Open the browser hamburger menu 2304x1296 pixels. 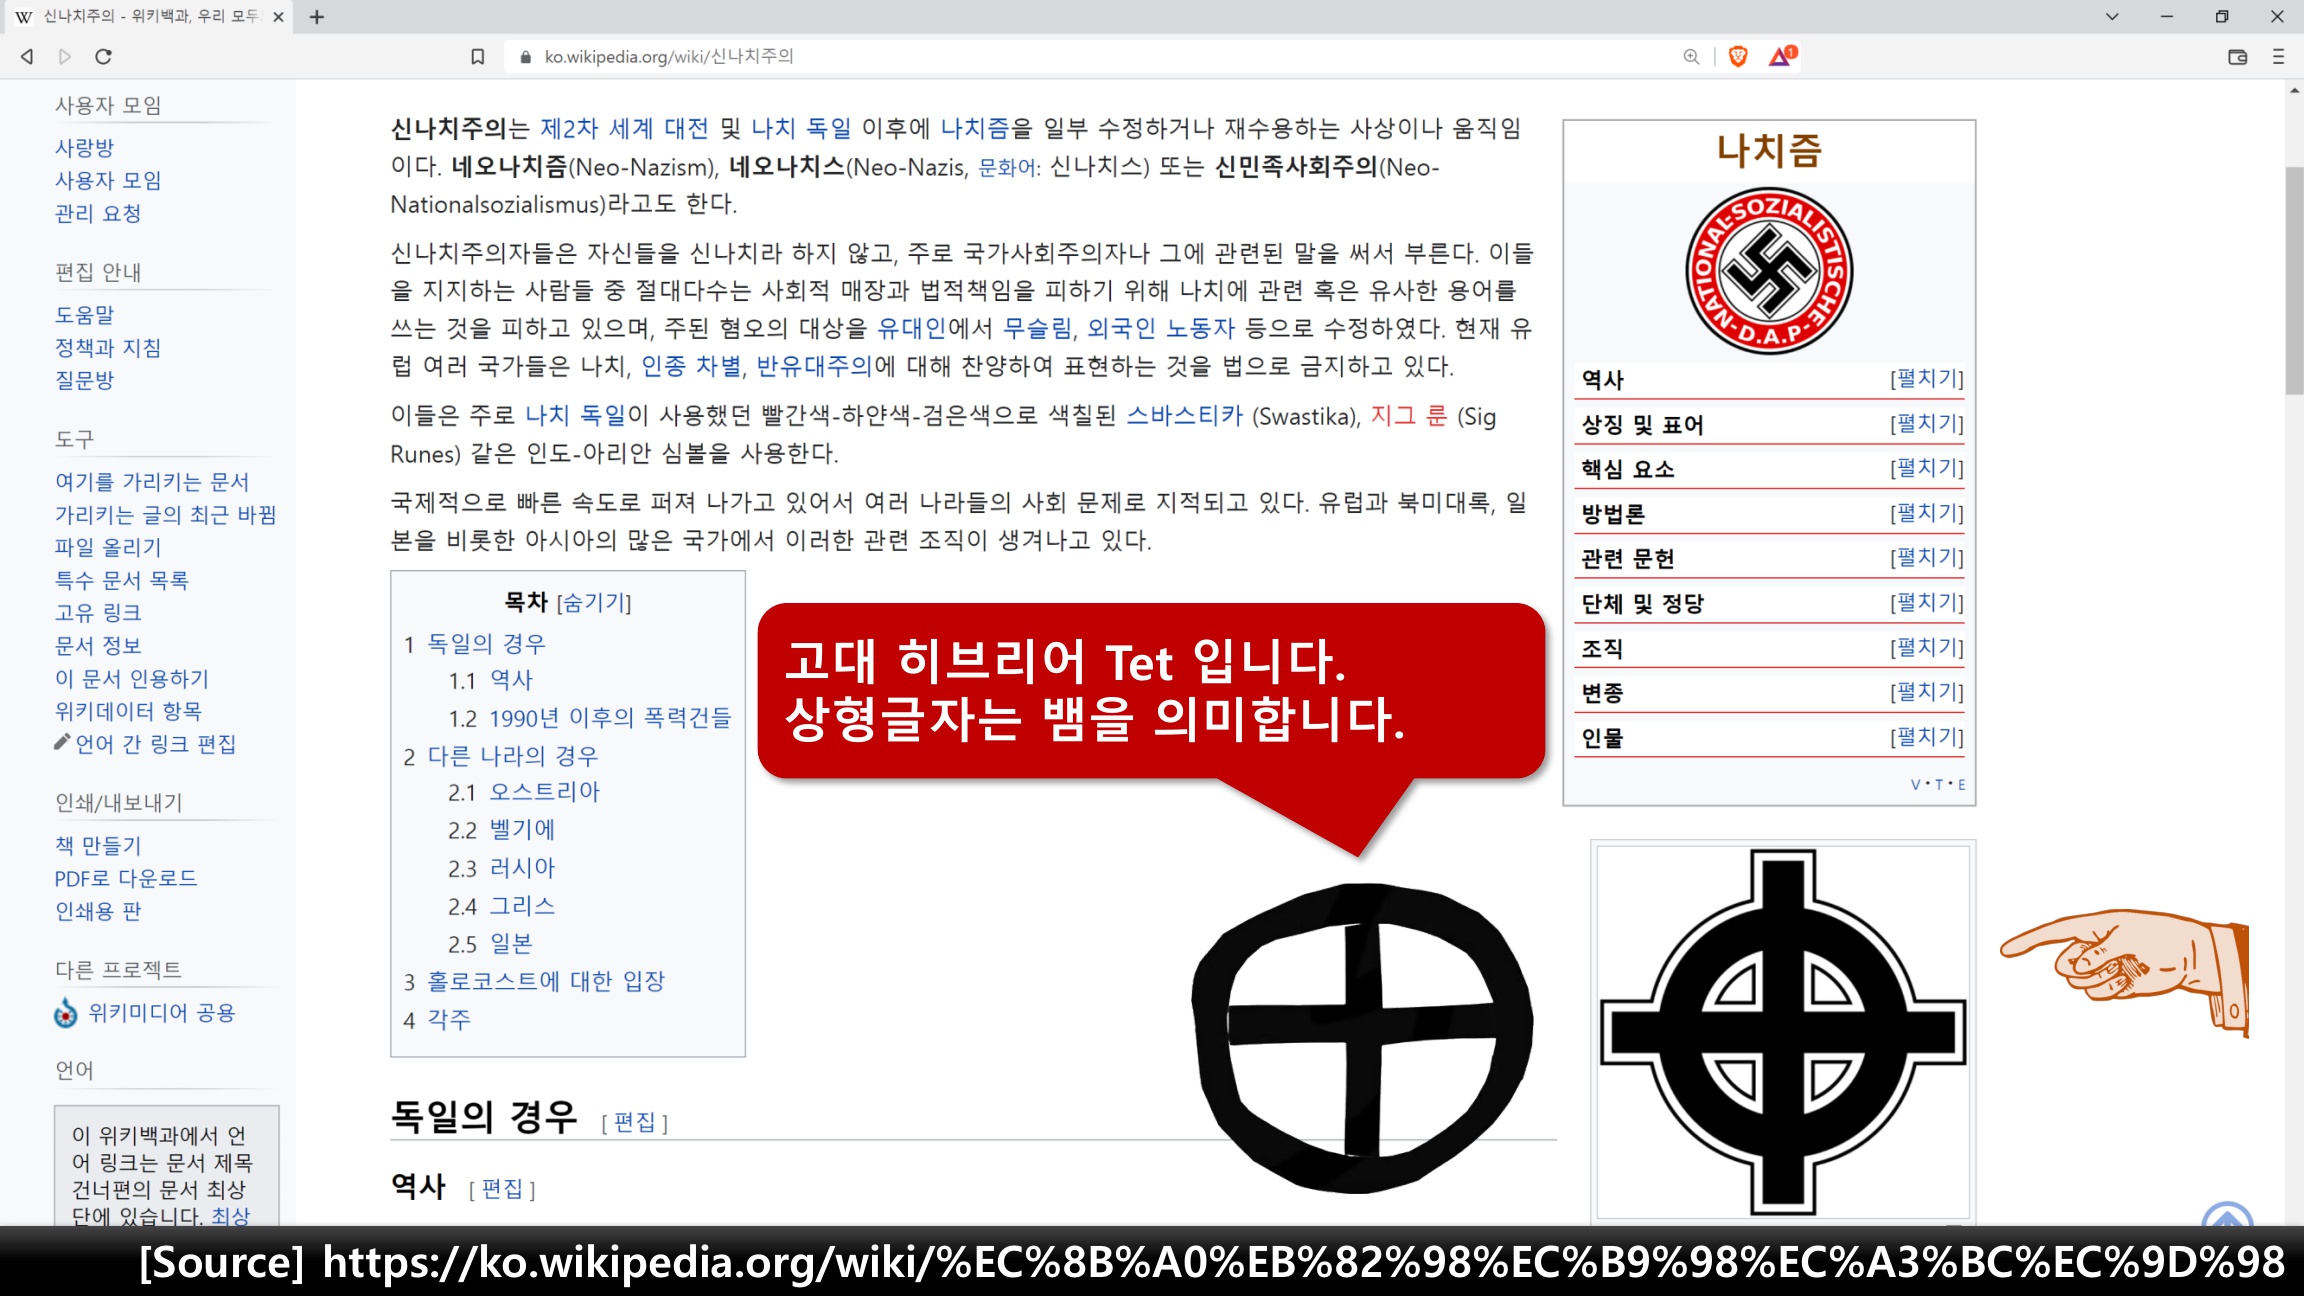click(x=2279, y=57)
